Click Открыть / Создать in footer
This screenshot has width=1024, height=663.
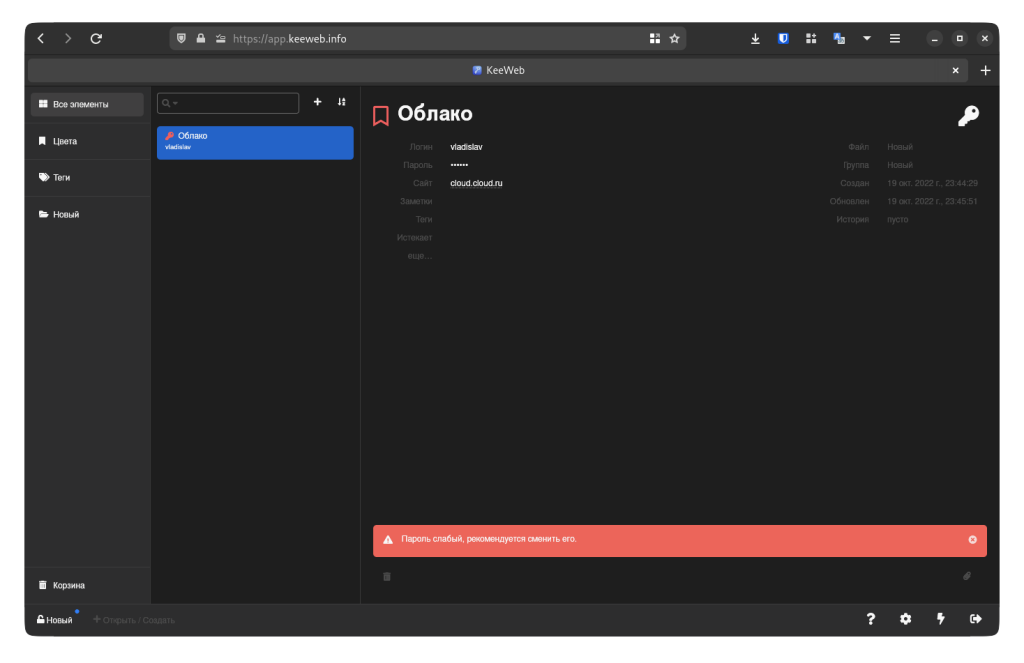[x=134, y=620]
